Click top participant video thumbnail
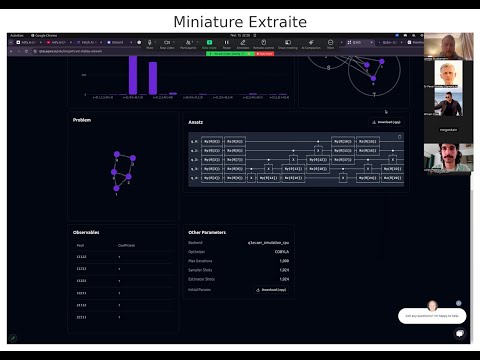Viewport: 480px width, 360px height. (449, 46)
